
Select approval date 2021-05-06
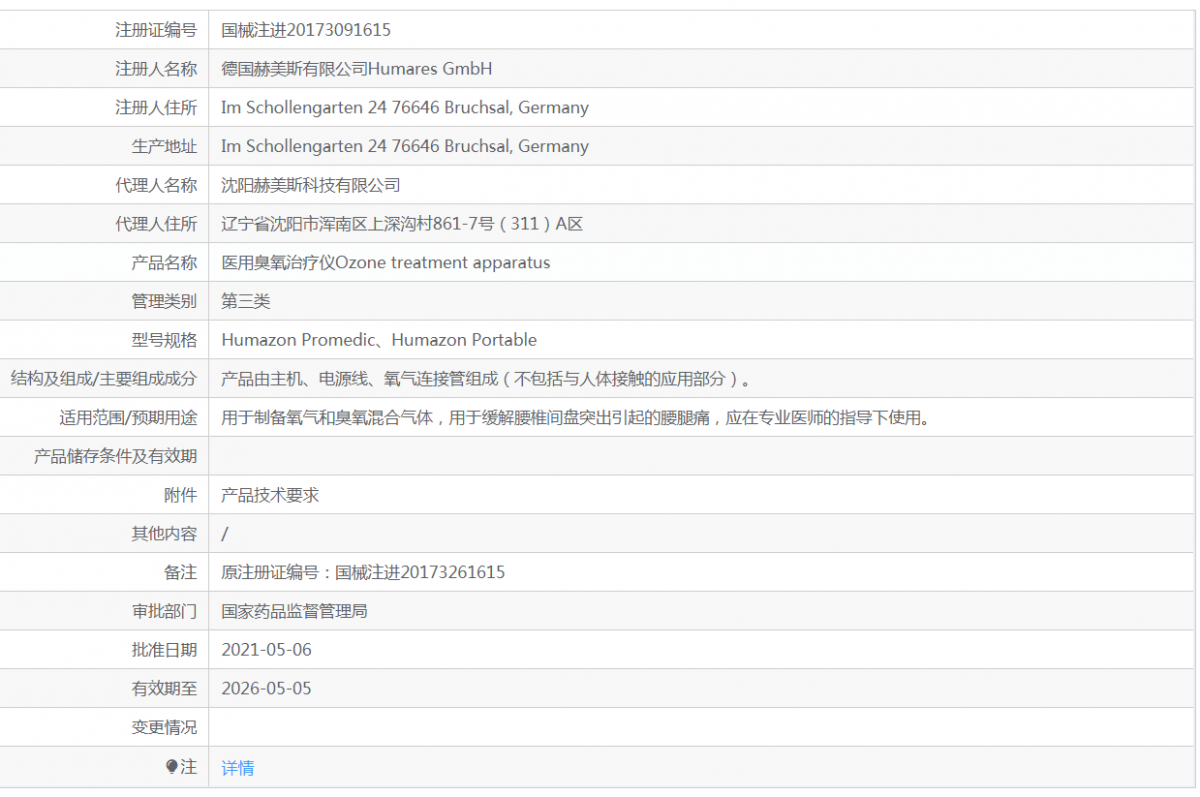(x=267, y=650)
